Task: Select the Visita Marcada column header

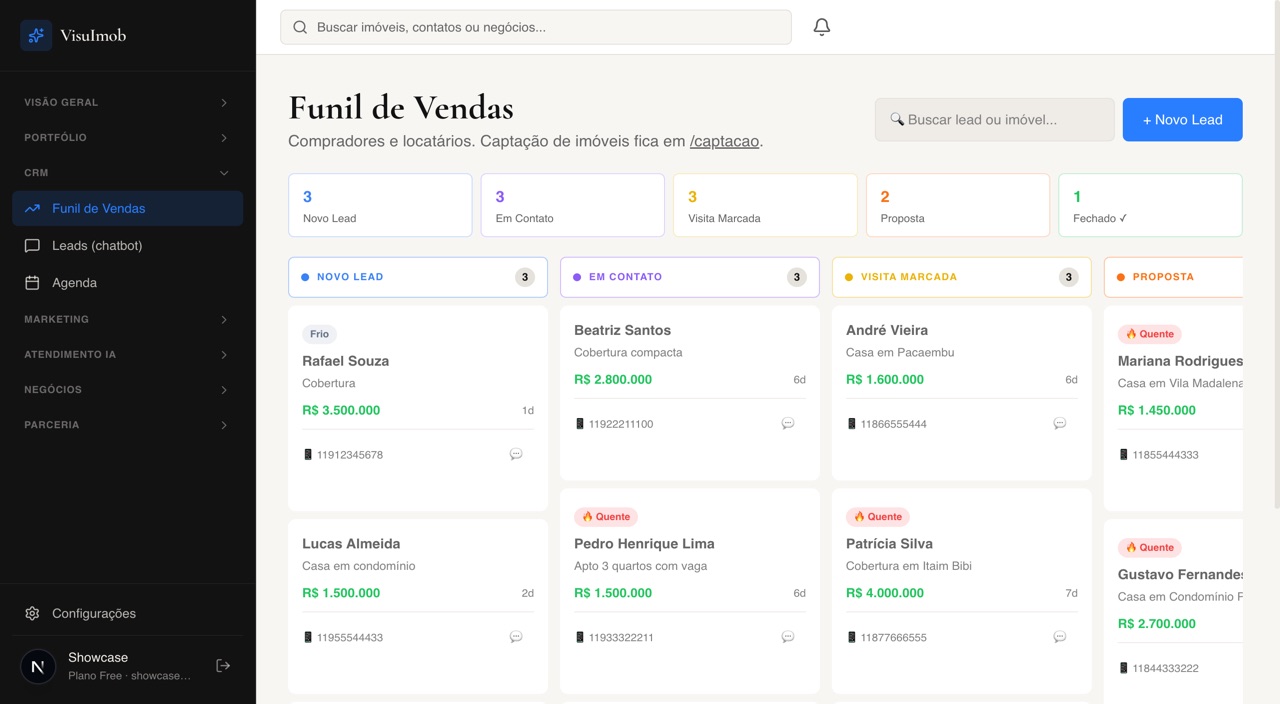Action: click(962, 277)
